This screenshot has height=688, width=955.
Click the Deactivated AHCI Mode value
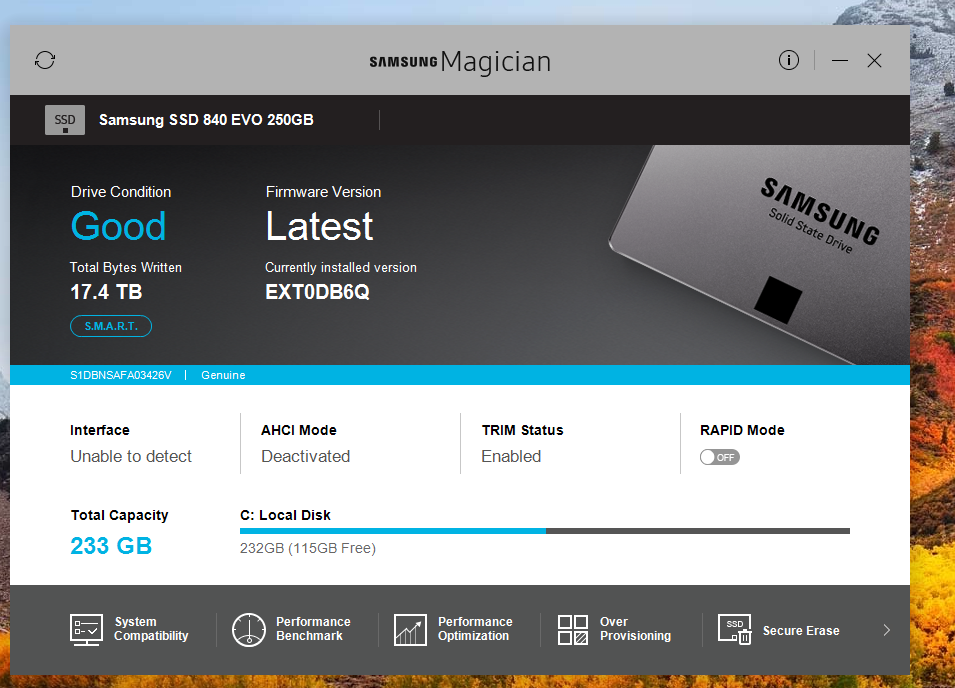(x=306, y=456)
